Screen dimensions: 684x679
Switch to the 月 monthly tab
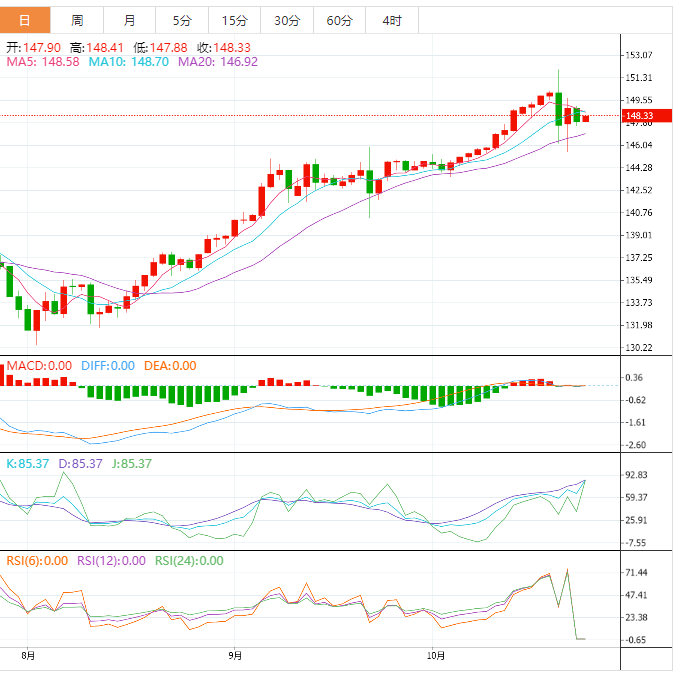[130, 20]
